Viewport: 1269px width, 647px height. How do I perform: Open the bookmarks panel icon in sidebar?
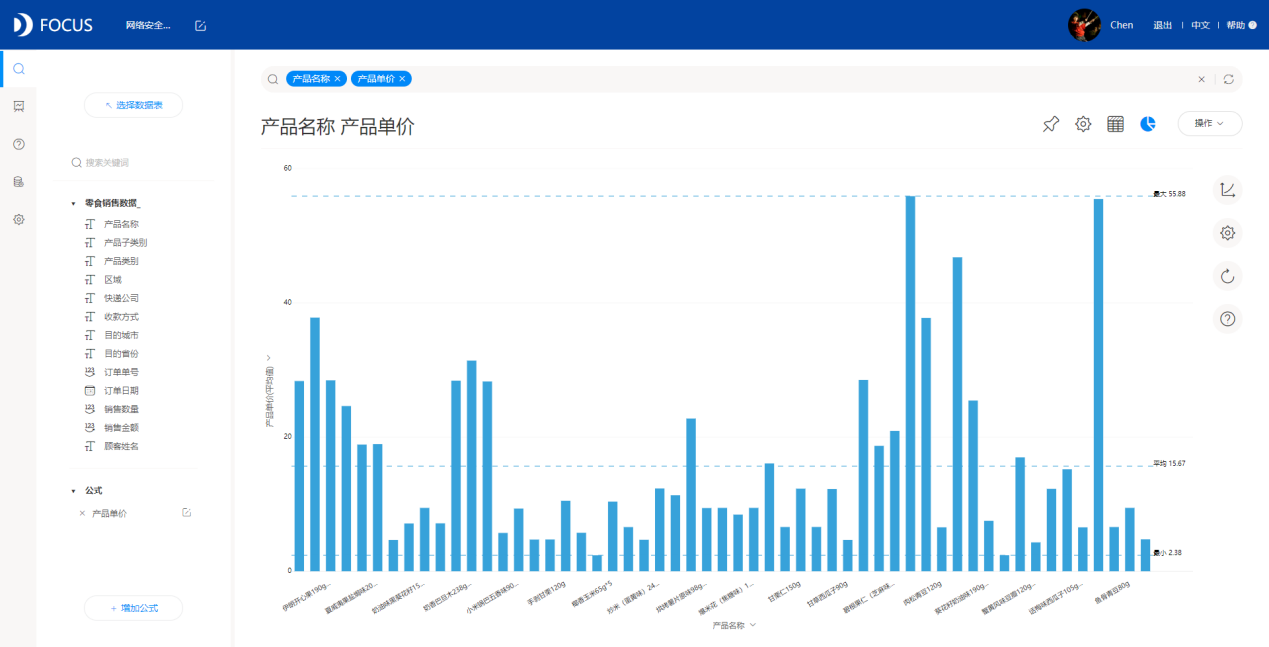click(x=18, y=106)
